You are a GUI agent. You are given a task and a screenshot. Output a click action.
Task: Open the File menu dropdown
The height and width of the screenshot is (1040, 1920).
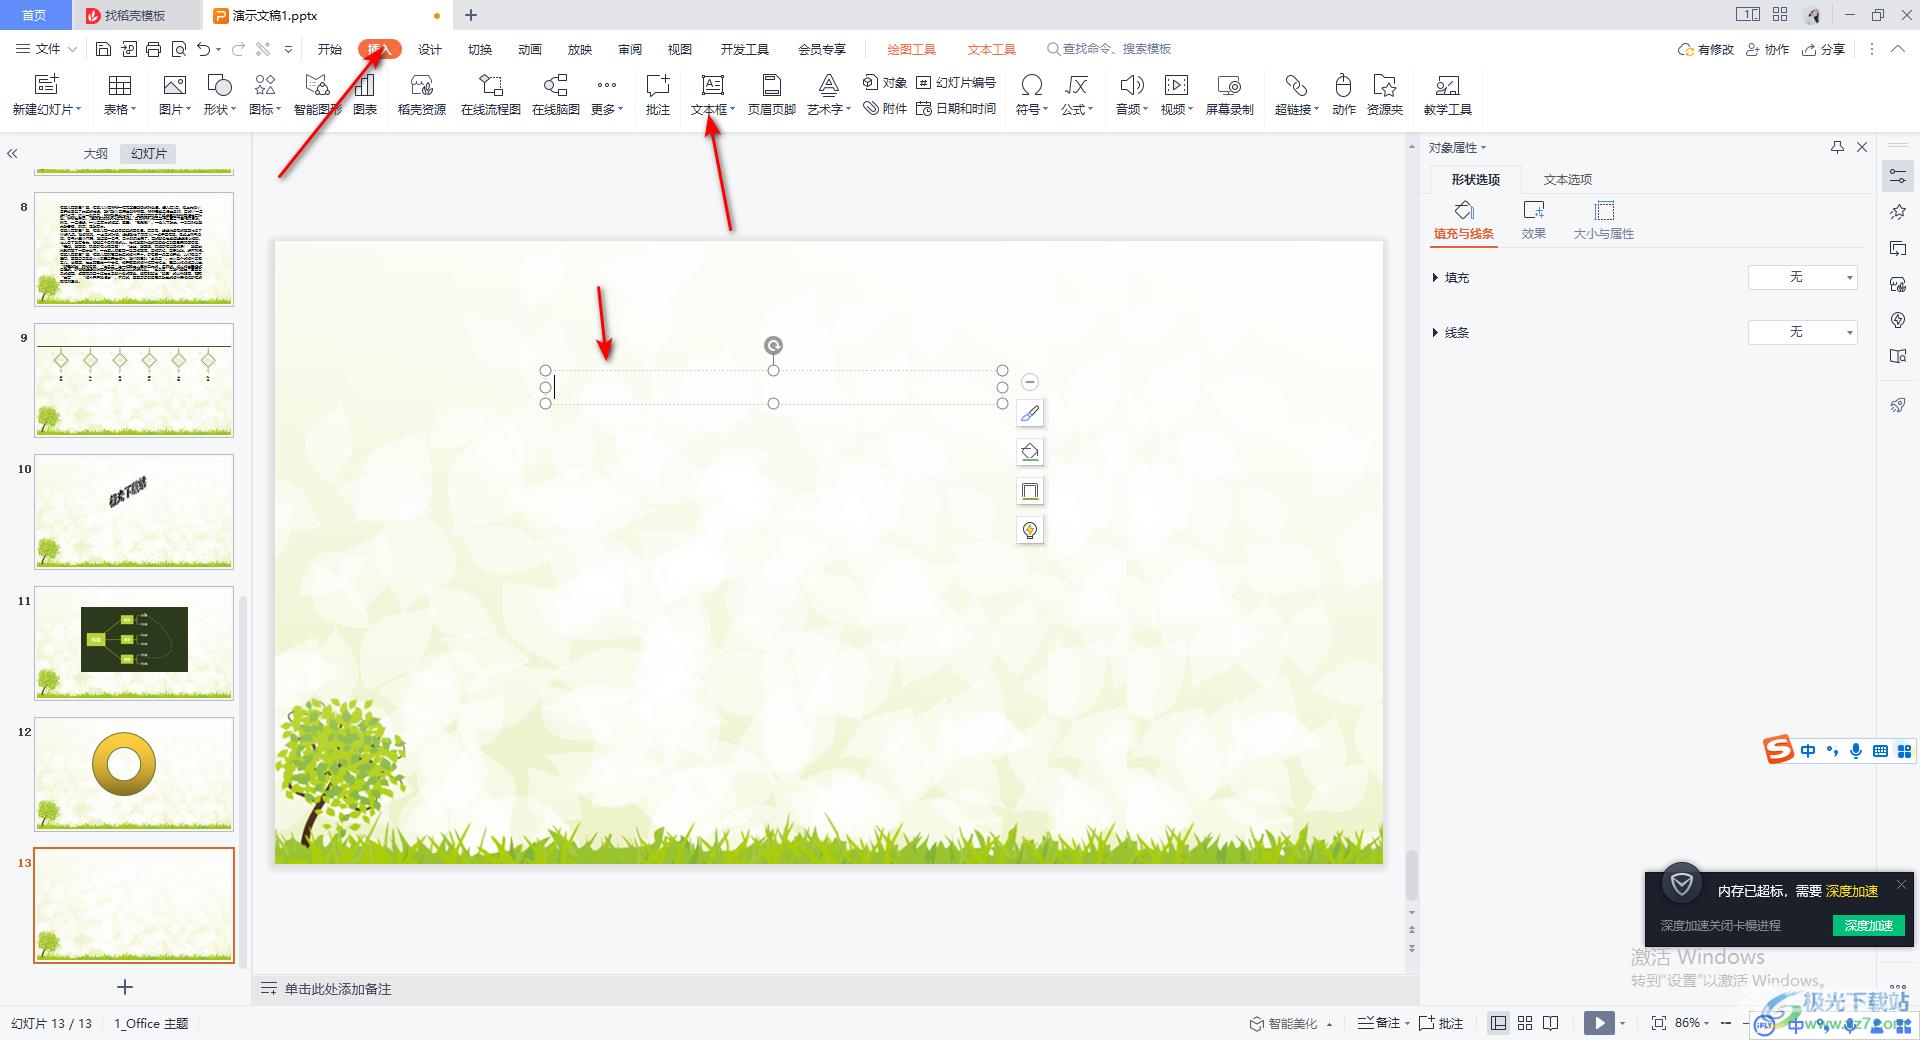click(47, 49)
